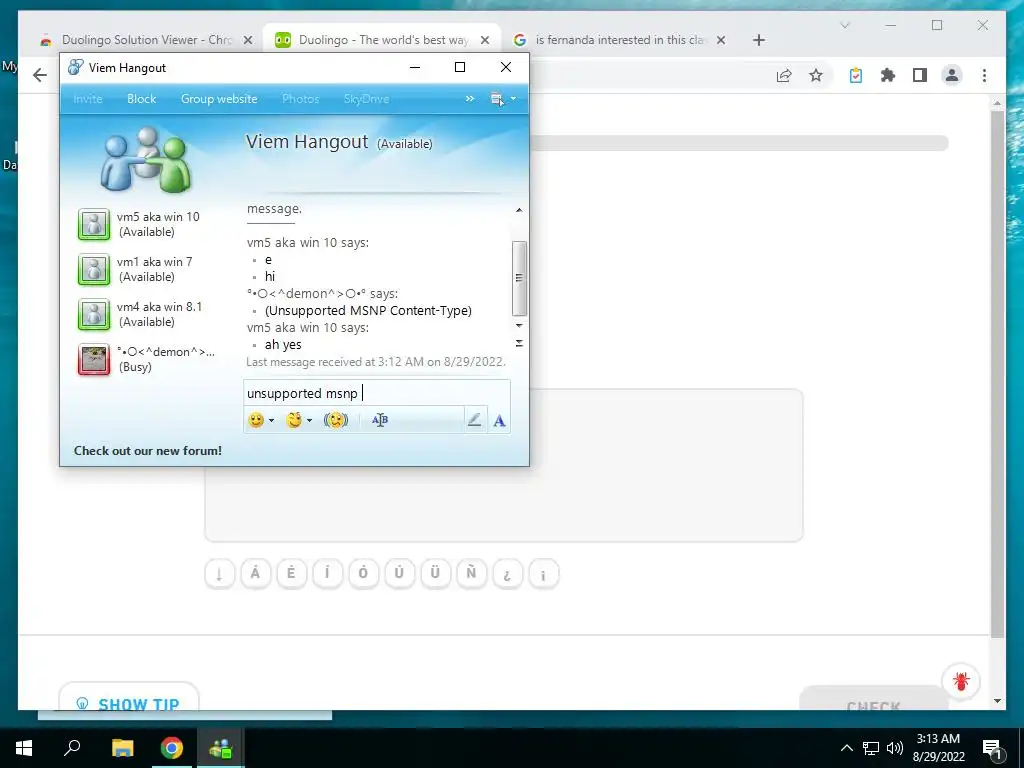Switch to Duolingo Solution Viewer tab
Screen dimensions: 1024x768
coord(145,40)
